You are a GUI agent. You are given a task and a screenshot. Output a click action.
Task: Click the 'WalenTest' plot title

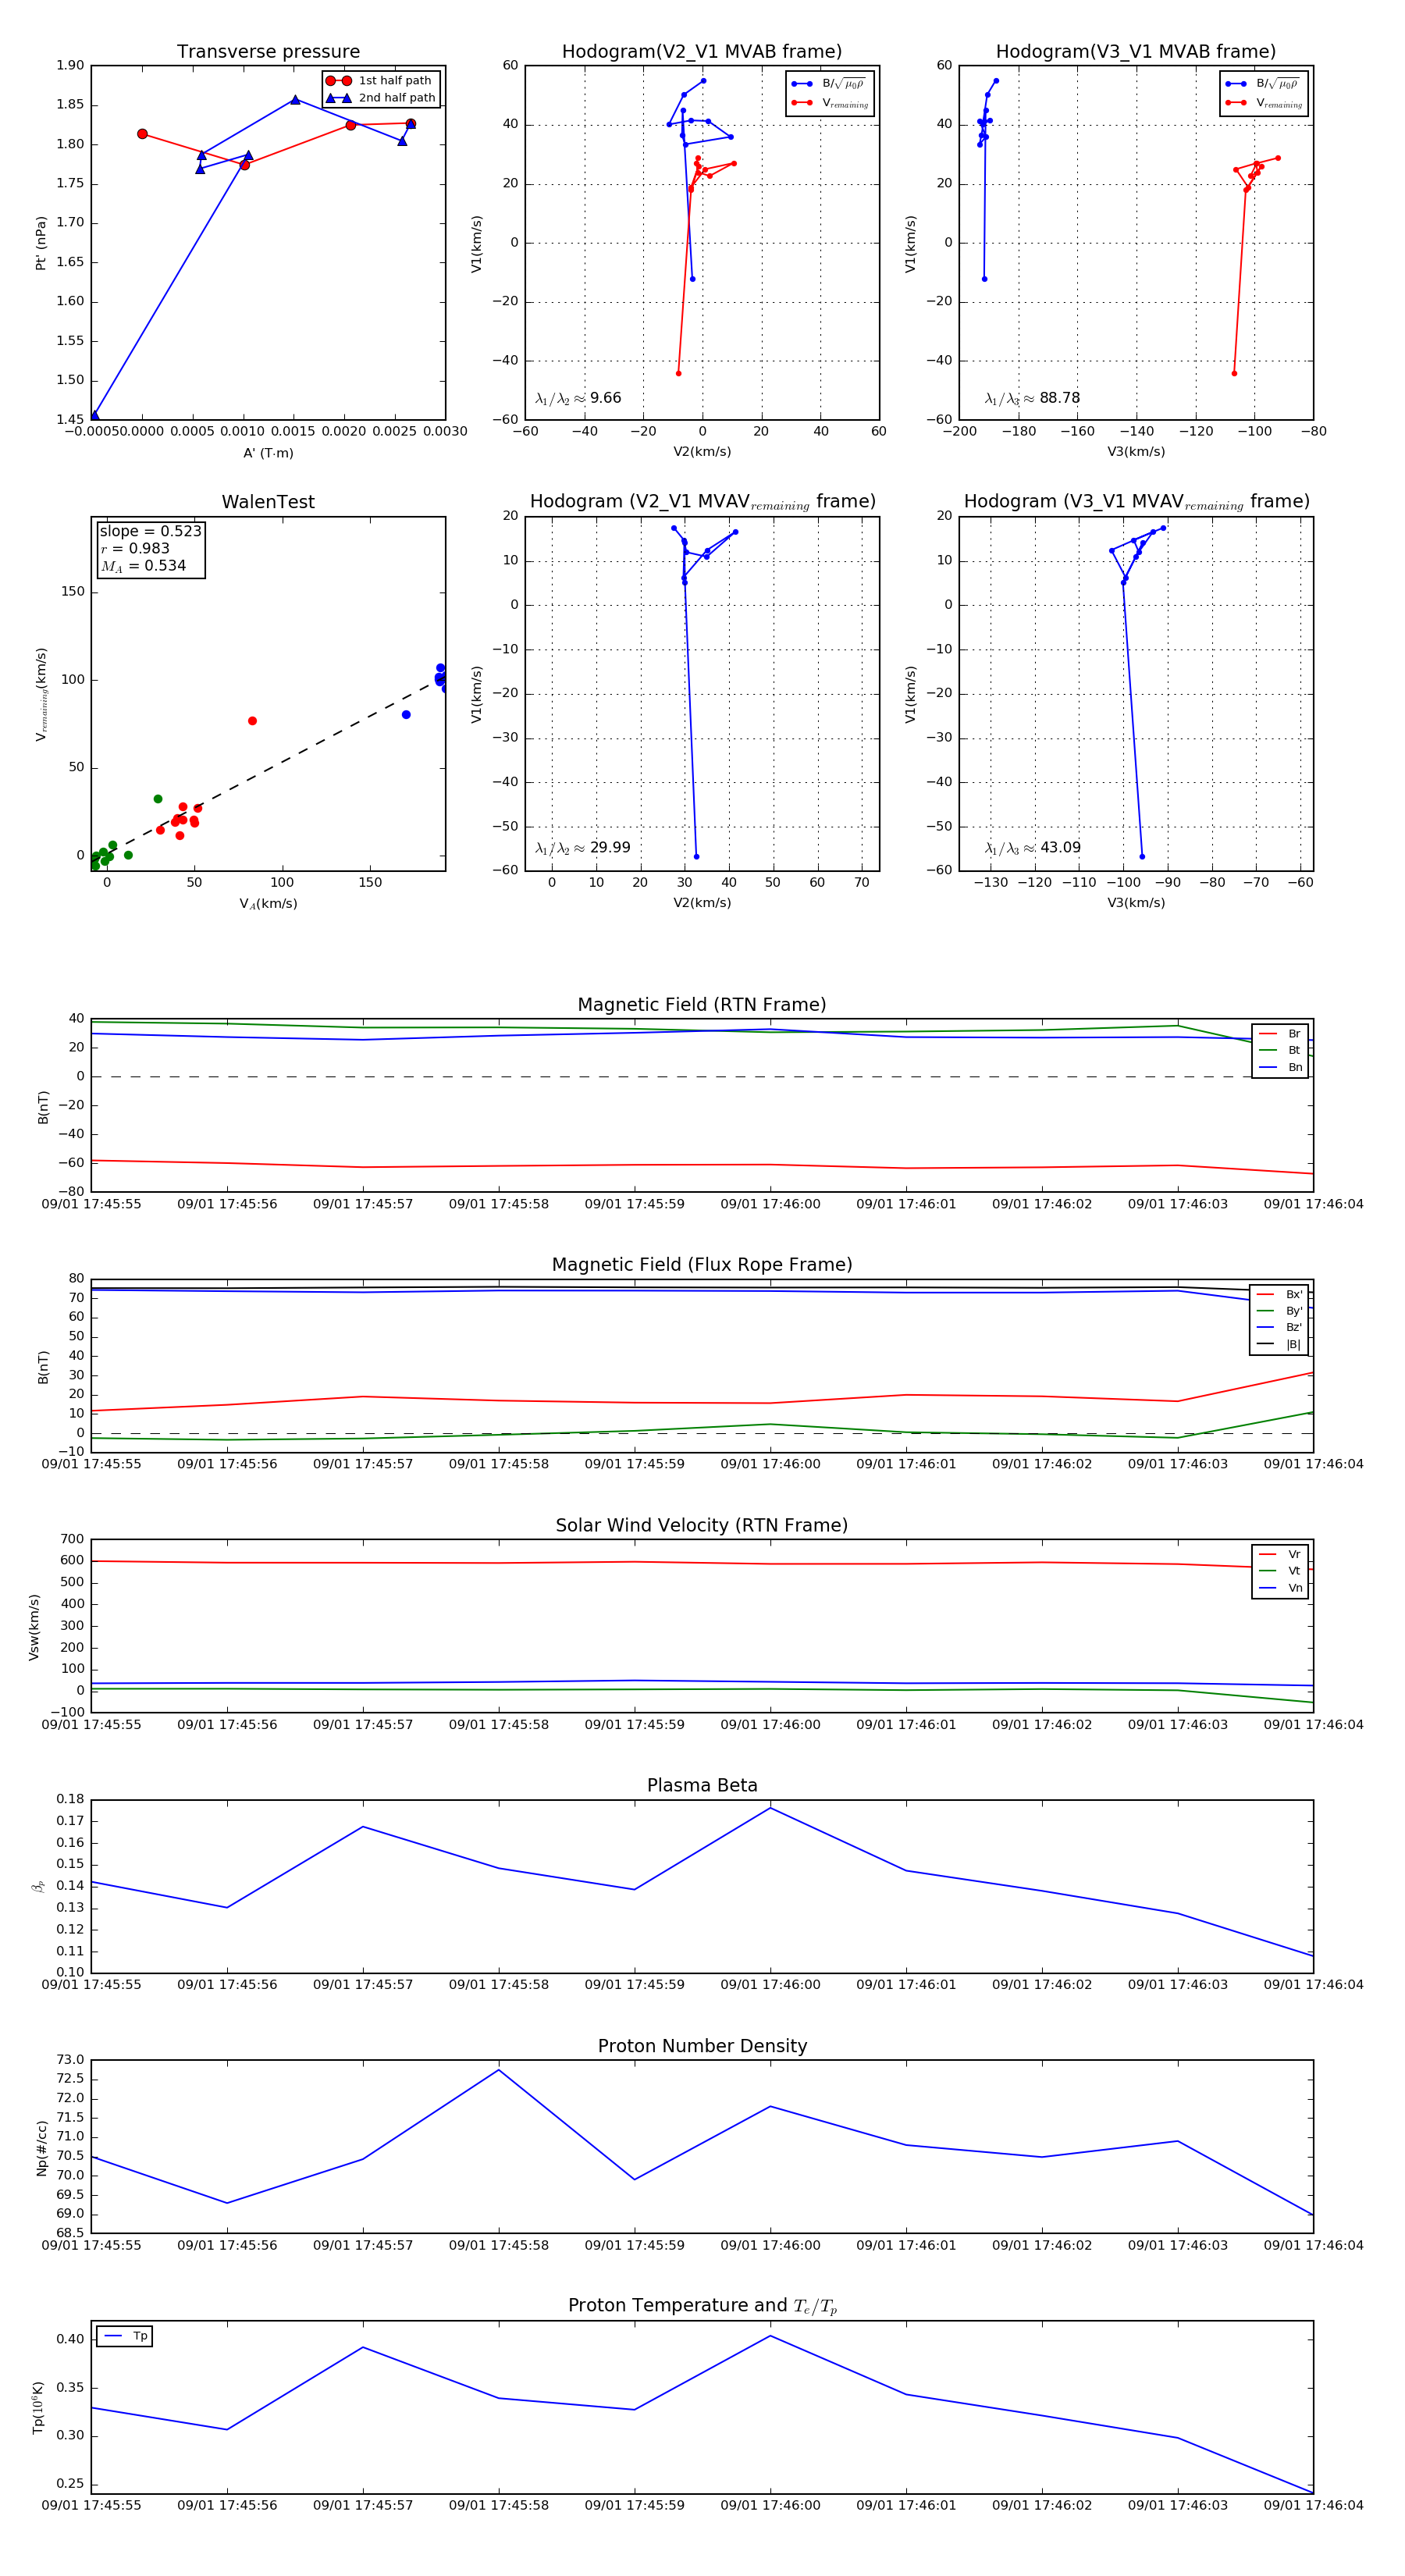pos(268,502)
